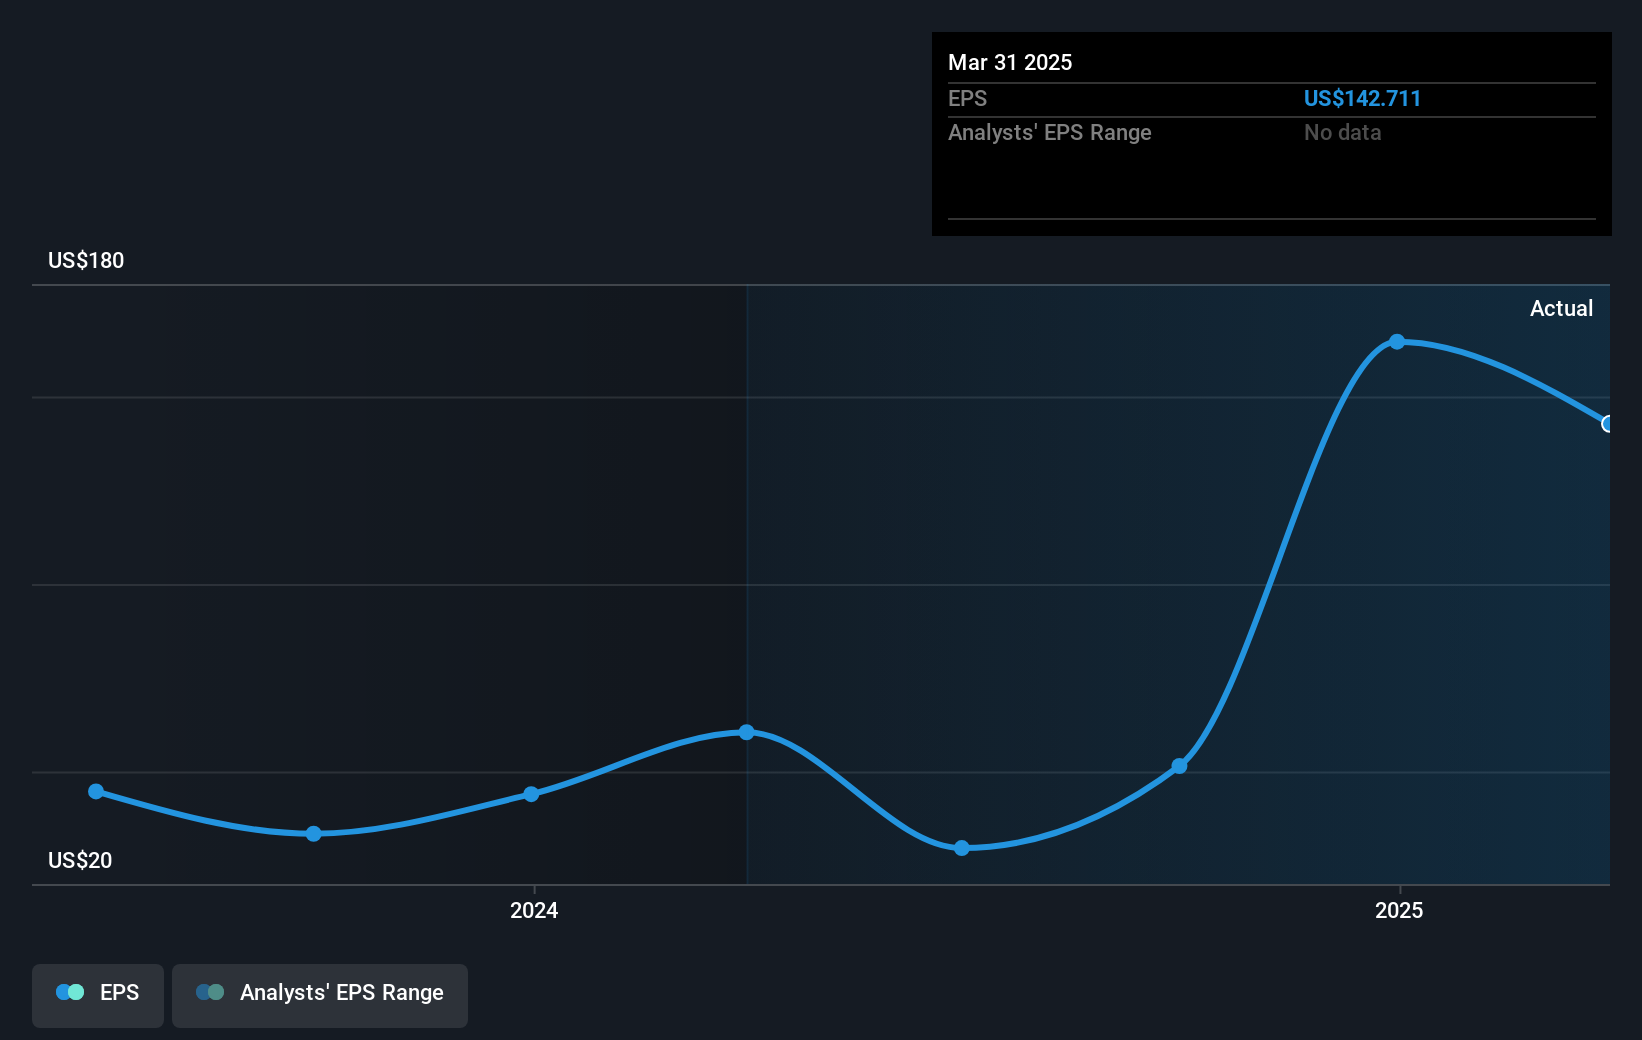1642x1040 pixels.
Task: Click the No data text in the tooltip
Action: pyautogui.click(x=1342, y=132)
